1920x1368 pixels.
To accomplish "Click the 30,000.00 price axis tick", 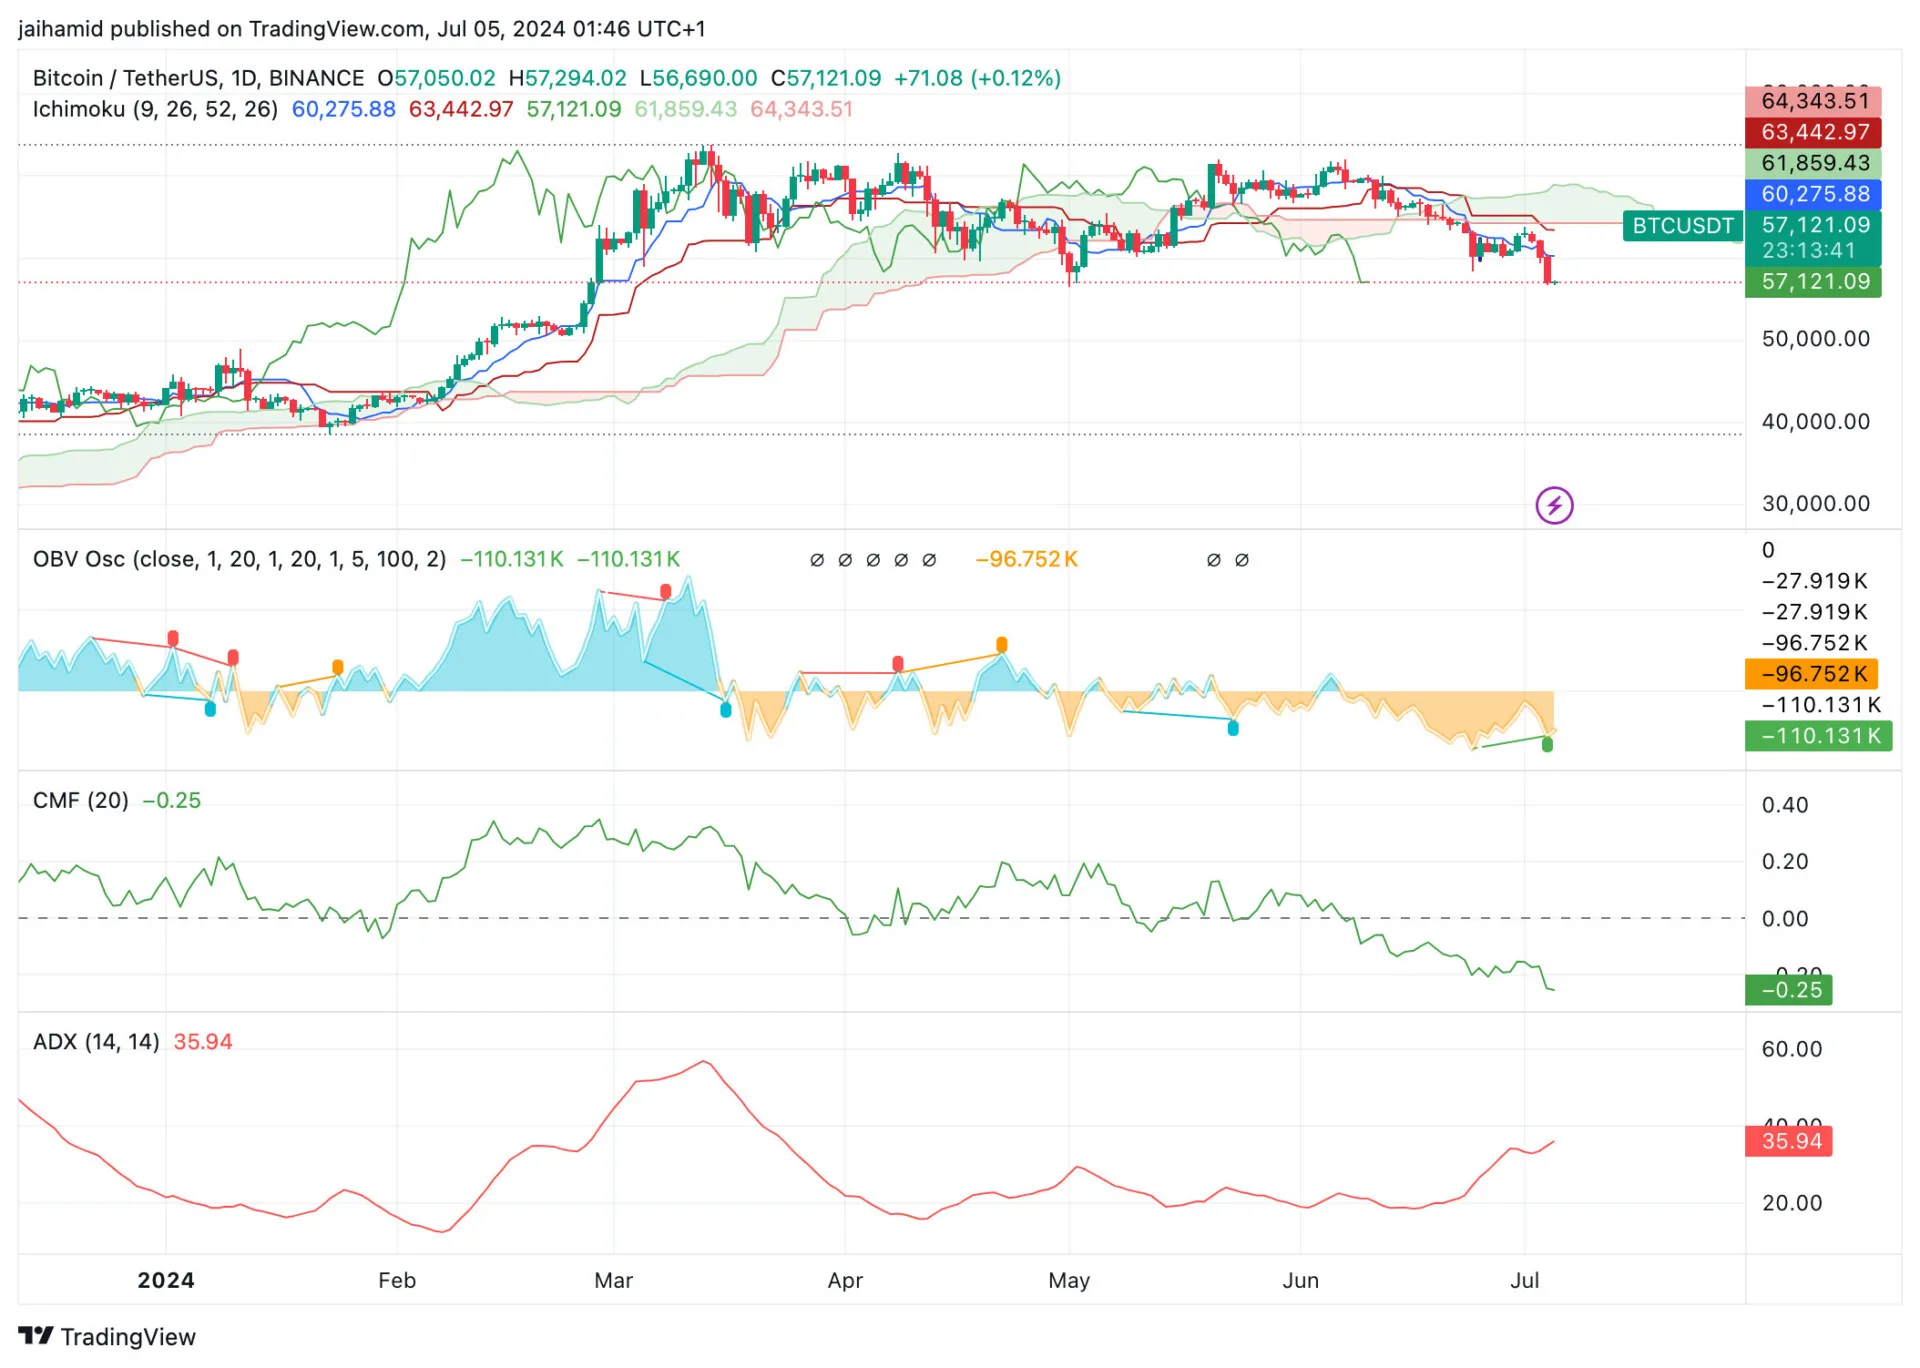I will coord(1815,504).
